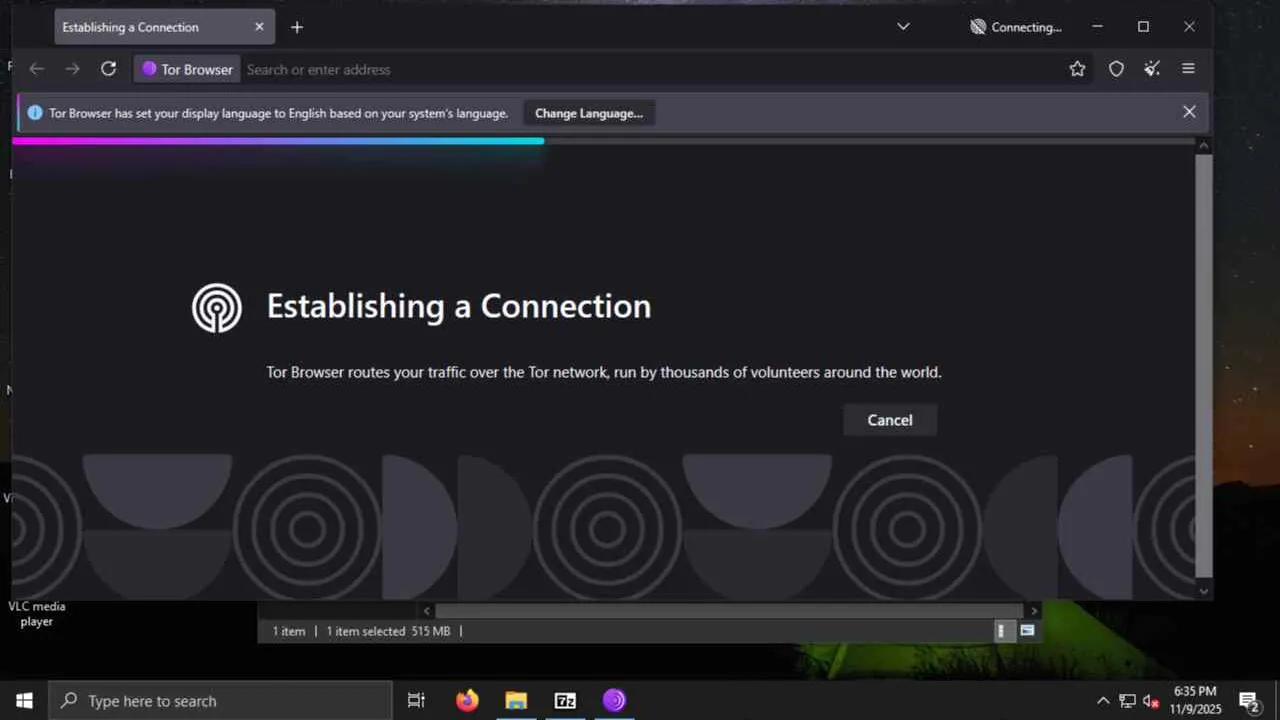Reload the current page

[109, 69]
